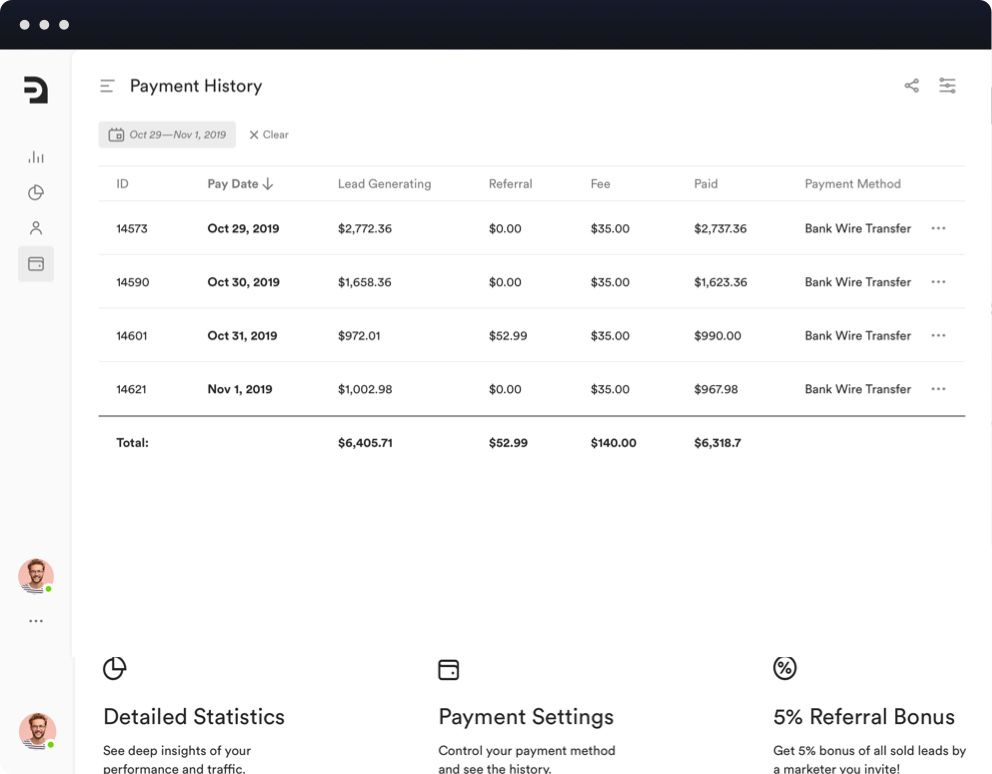Screen dimensions: 992x774
Task: Expand row options for payment 14621
Action: (x=938, y=389)
